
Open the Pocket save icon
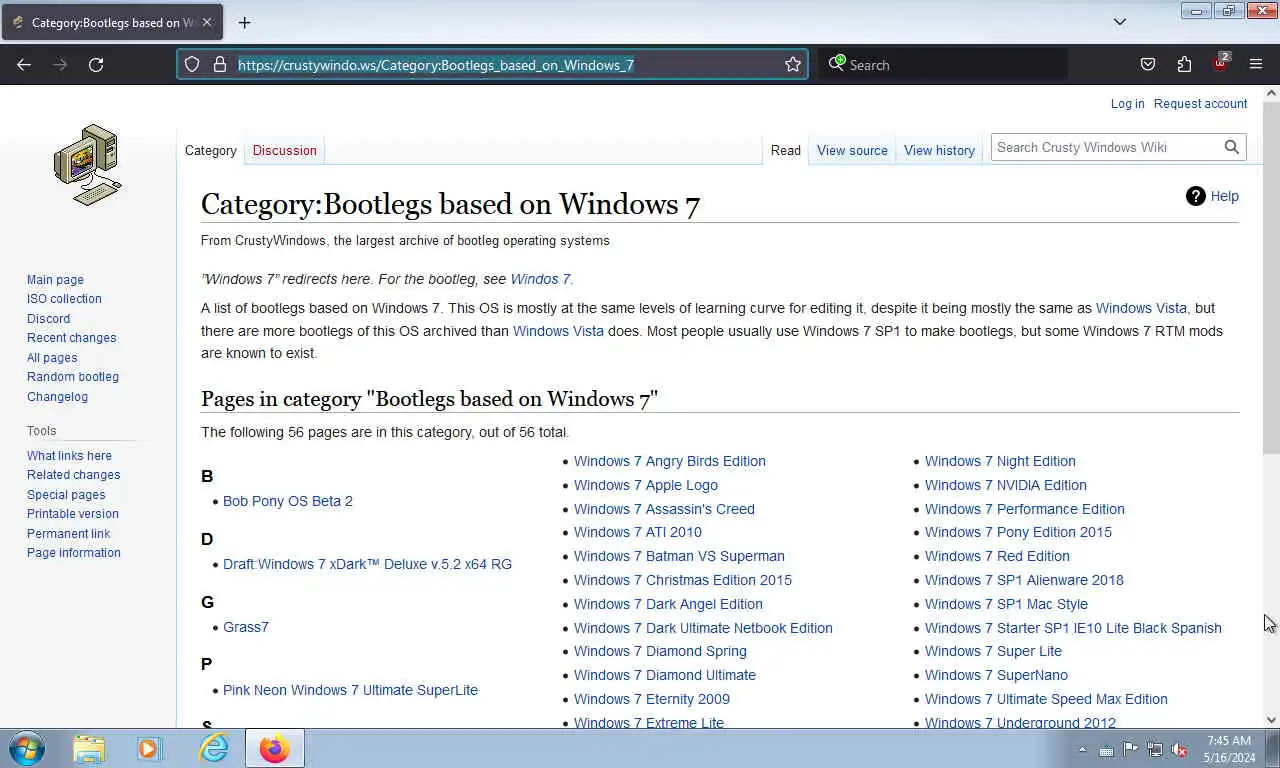click(x=1148, y=65)
